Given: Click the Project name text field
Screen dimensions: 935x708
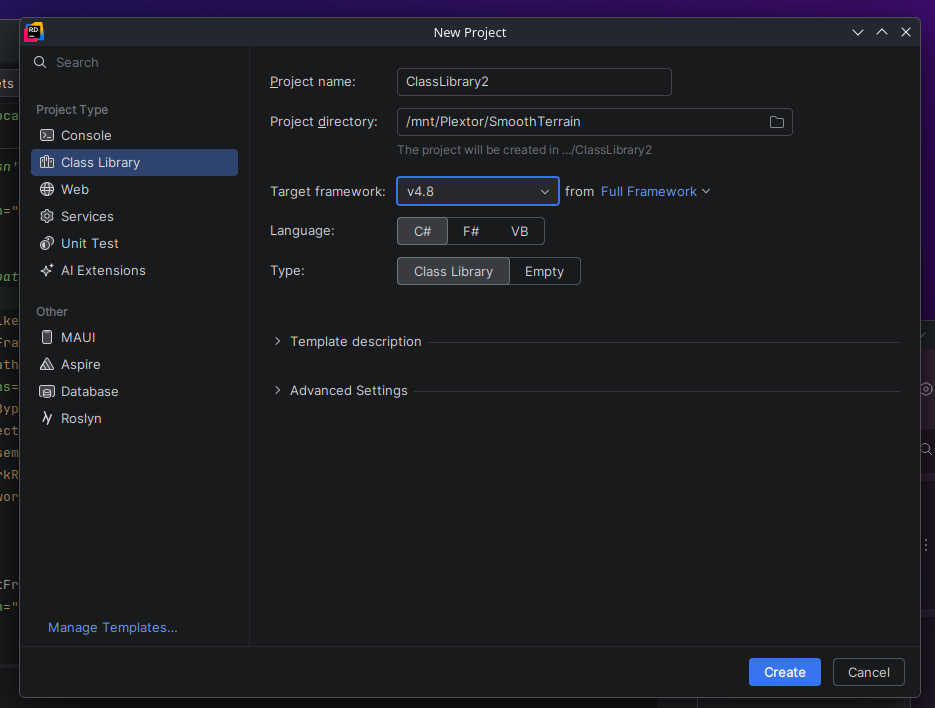Looking at the screenshot, I should tap(533, 82).
